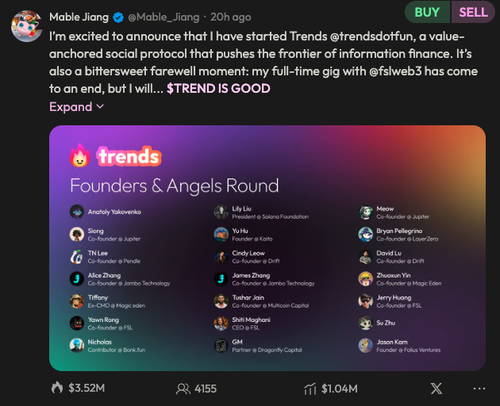
Task: Open the three-dot more options menu
Action: coord(479,389)
